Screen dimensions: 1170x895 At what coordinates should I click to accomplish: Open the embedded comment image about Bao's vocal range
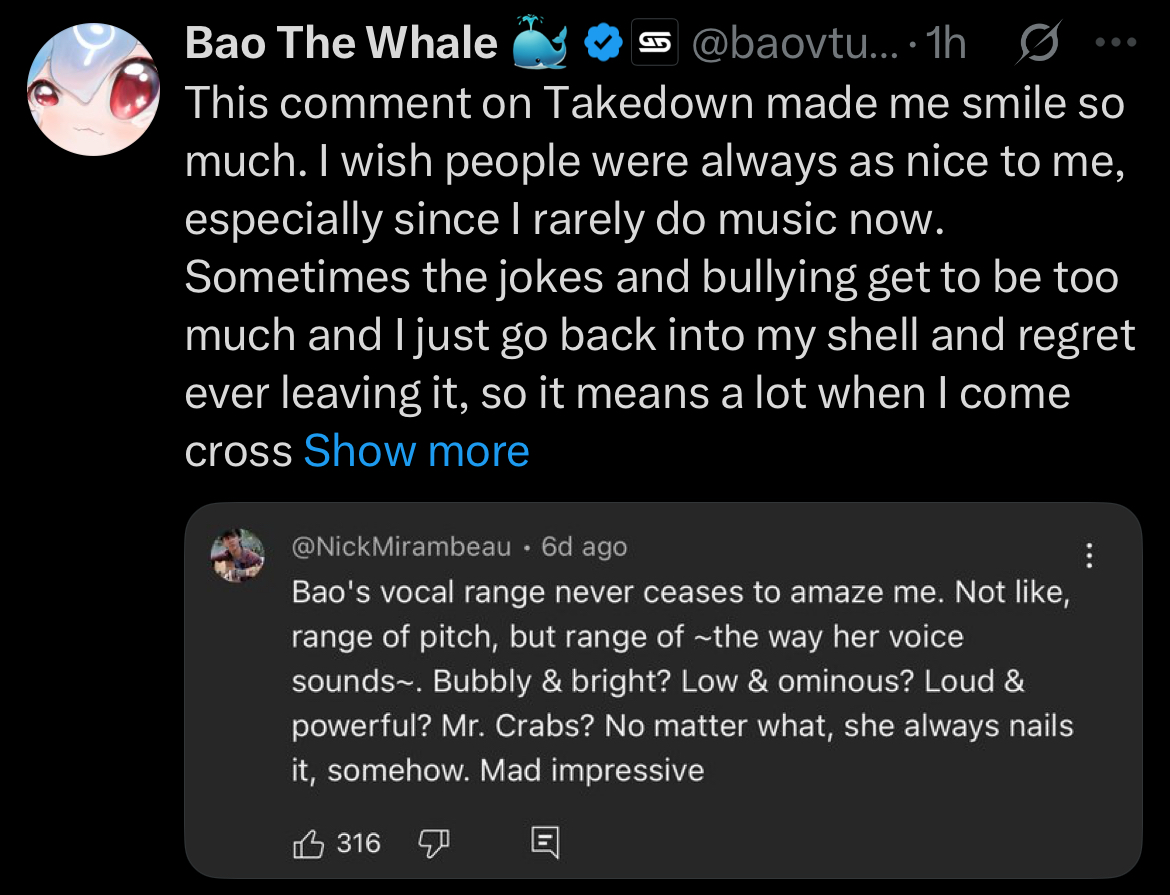[663, 690]
